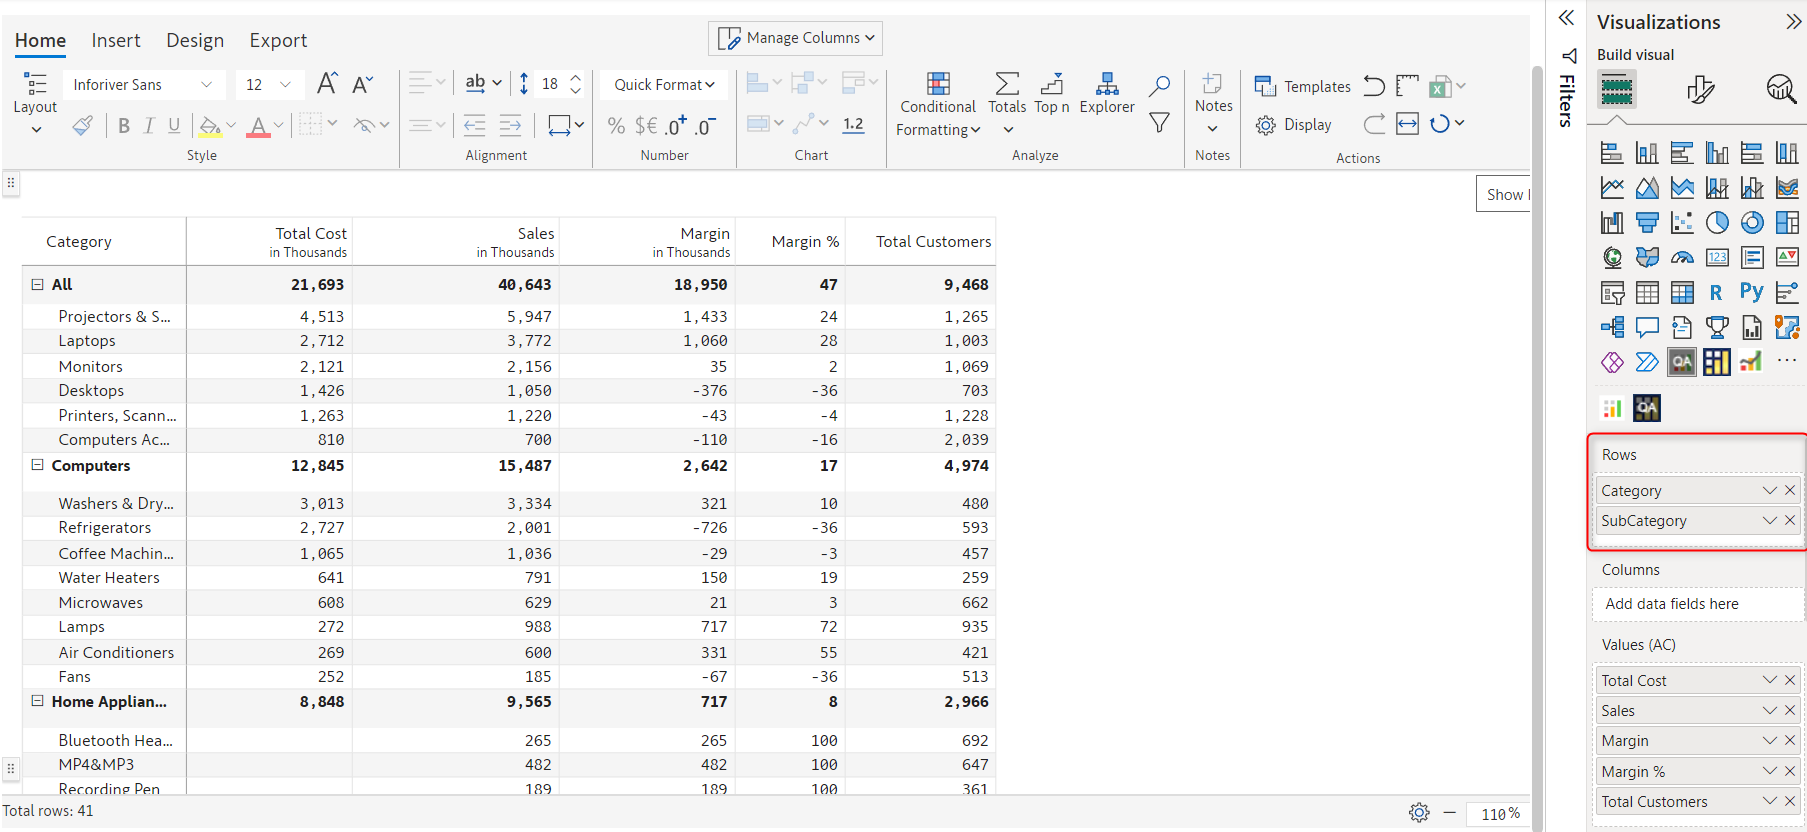Expand the Quick Format dropdown
1807x832 pixels.
[x=664, y=85]
